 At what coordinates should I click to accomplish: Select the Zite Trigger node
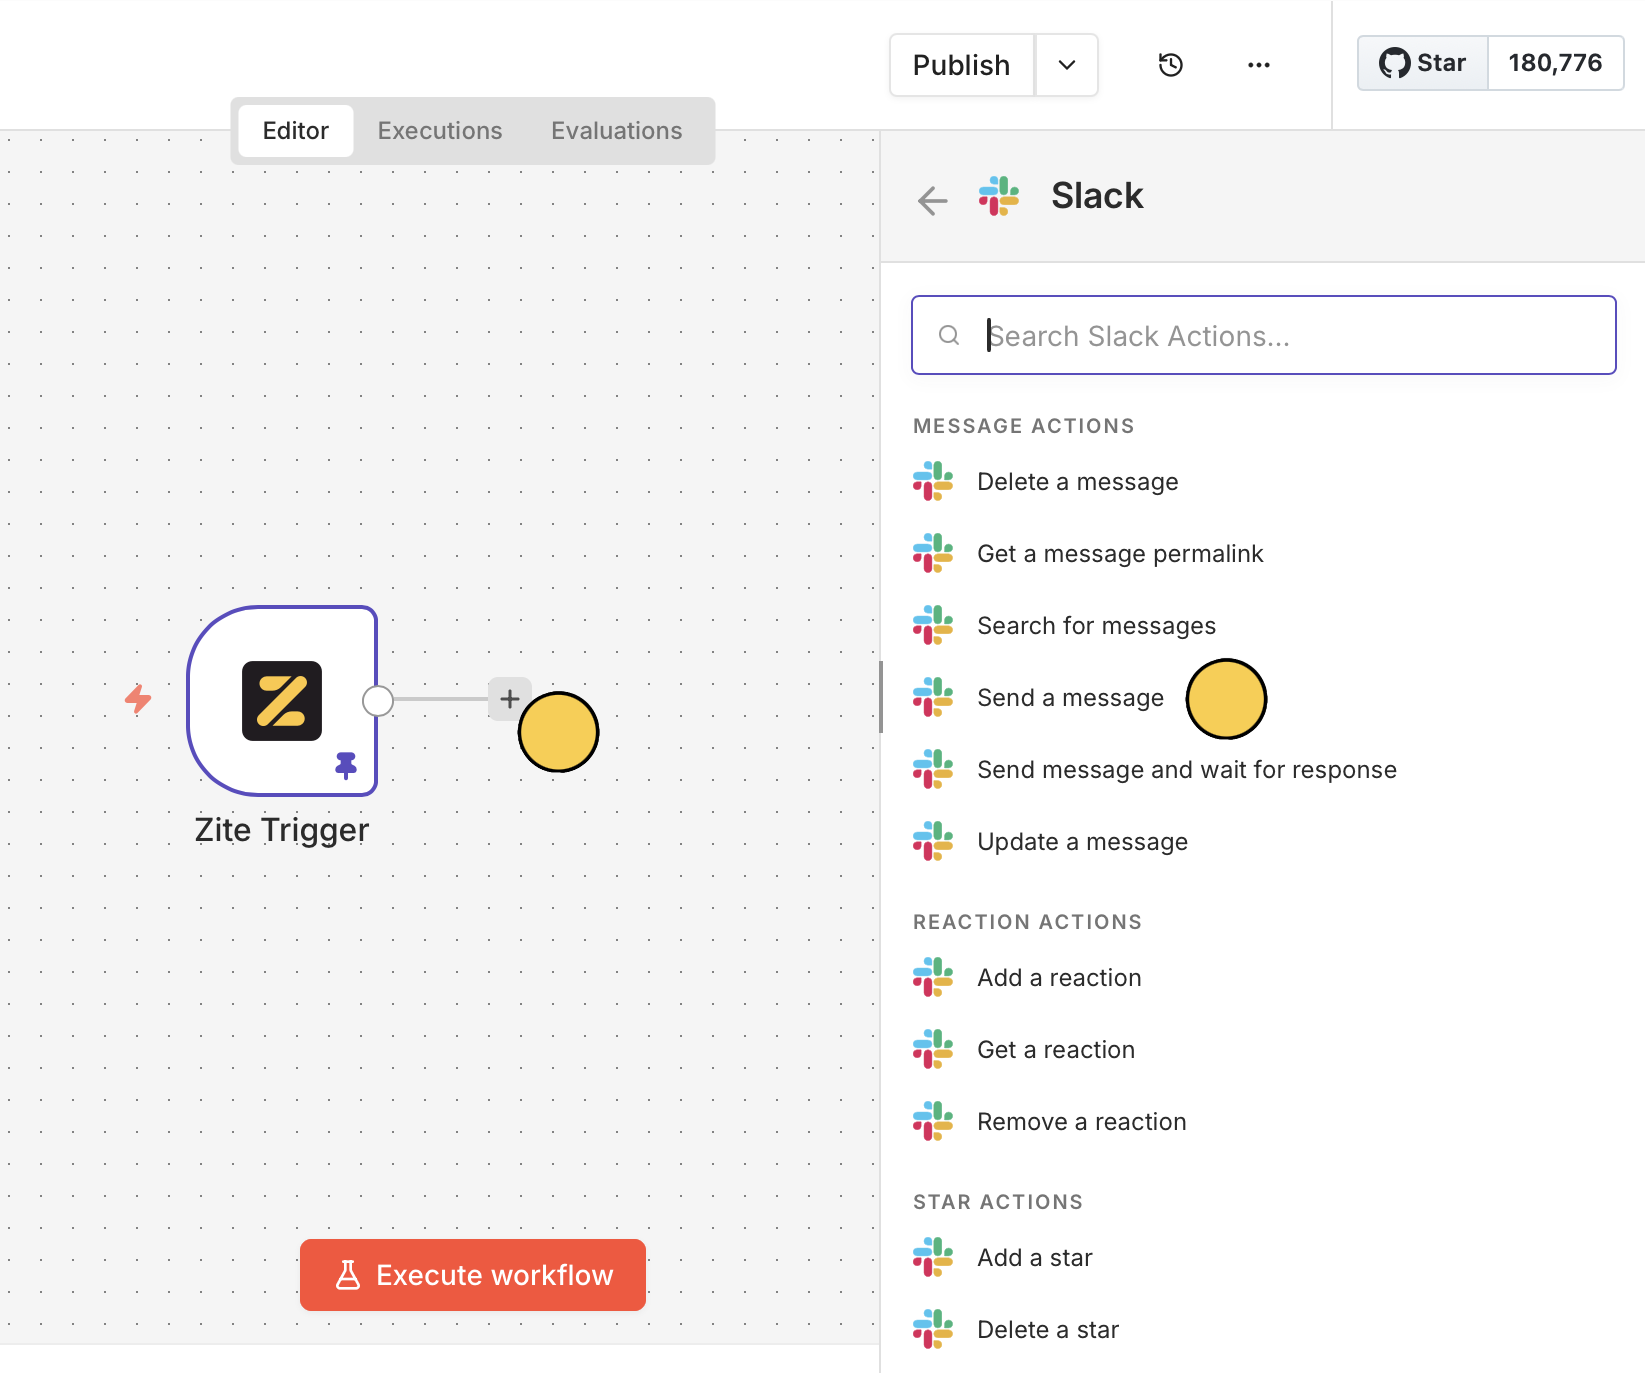tap(282, 701)
